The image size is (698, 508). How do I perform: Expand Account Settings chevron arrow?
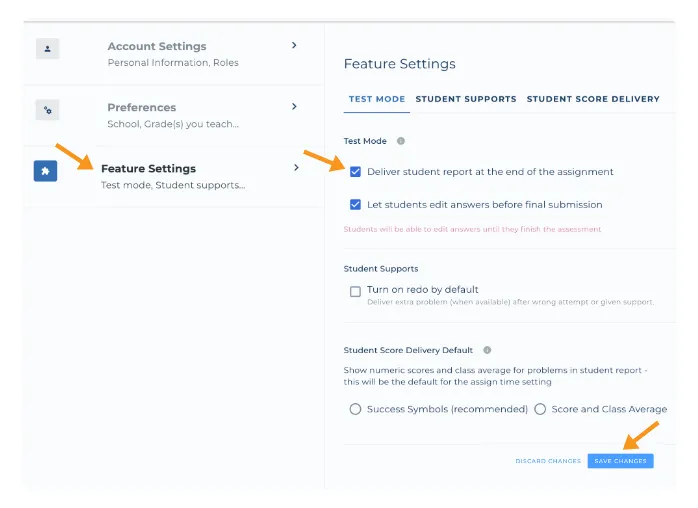coord(294,46)
